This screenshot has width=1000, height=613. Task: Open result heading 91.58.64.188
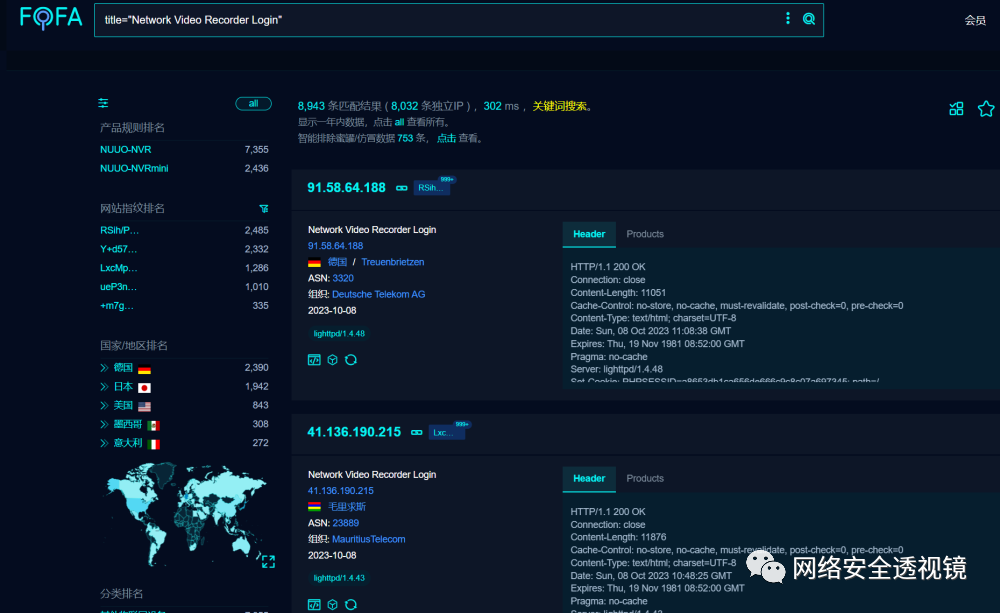point(346,188)
